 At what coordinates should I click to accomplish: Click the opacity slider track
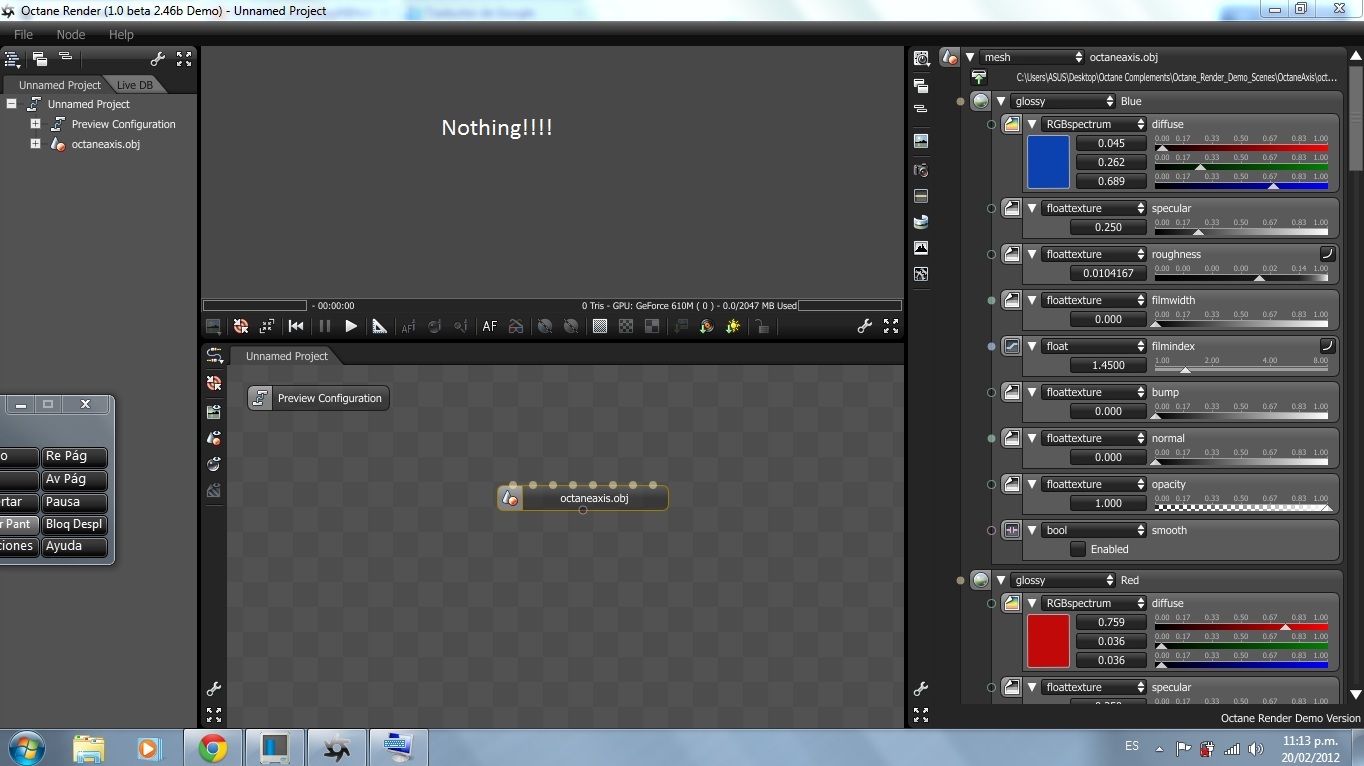tap(1241, 507)
